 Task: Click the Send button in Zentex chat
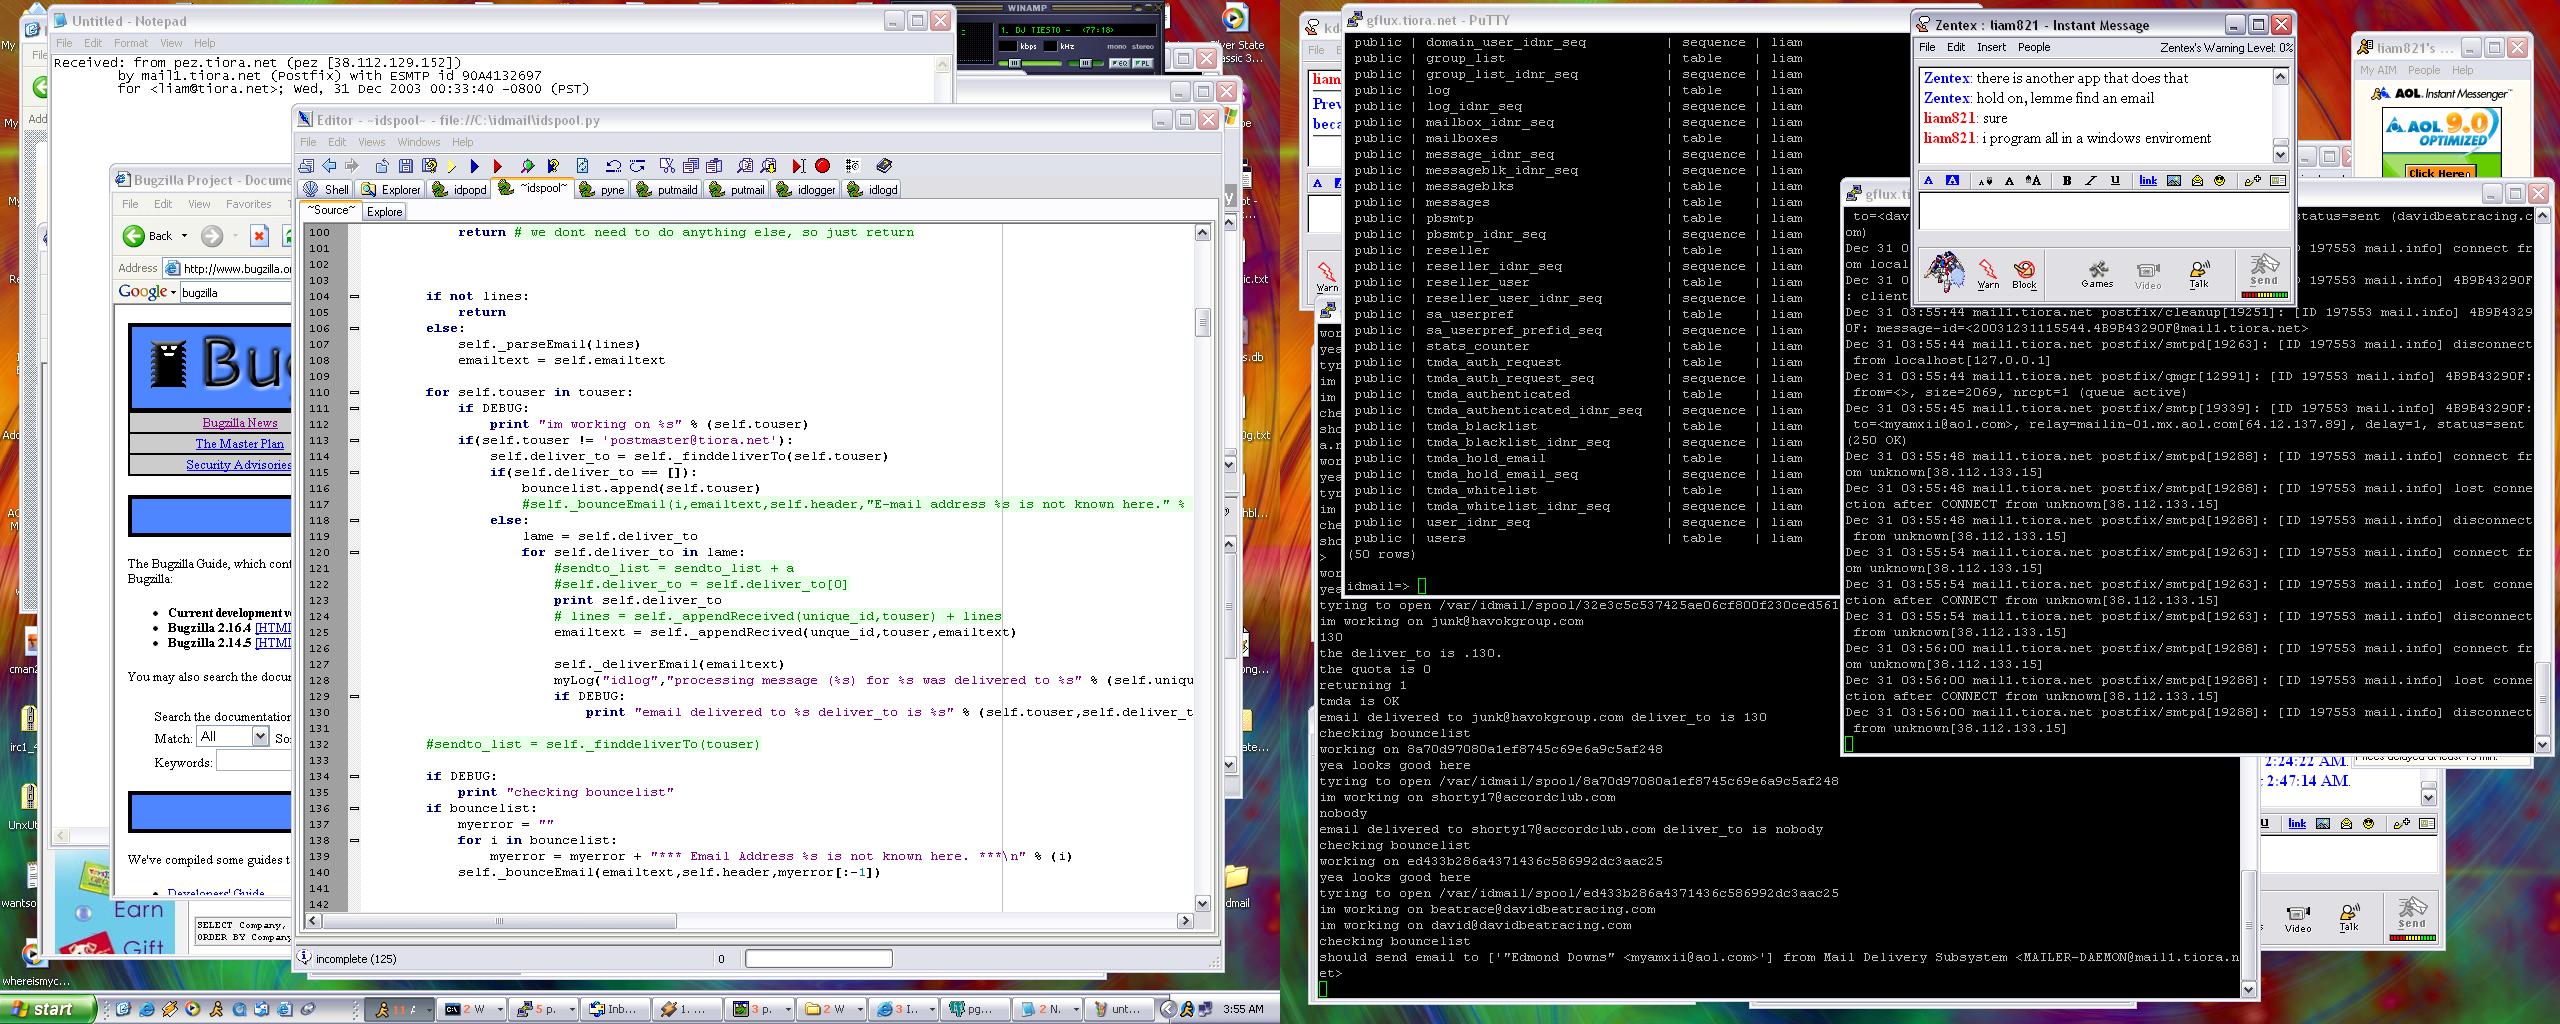[2264, 273]
